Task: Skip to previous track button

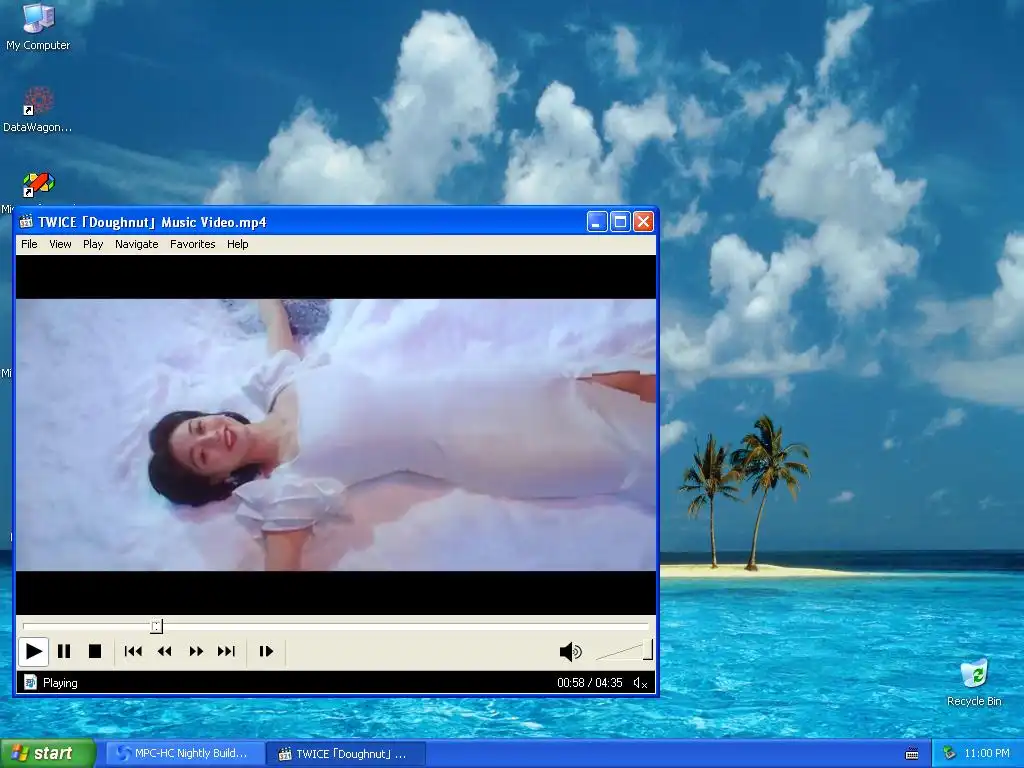Action: (133, 651)
